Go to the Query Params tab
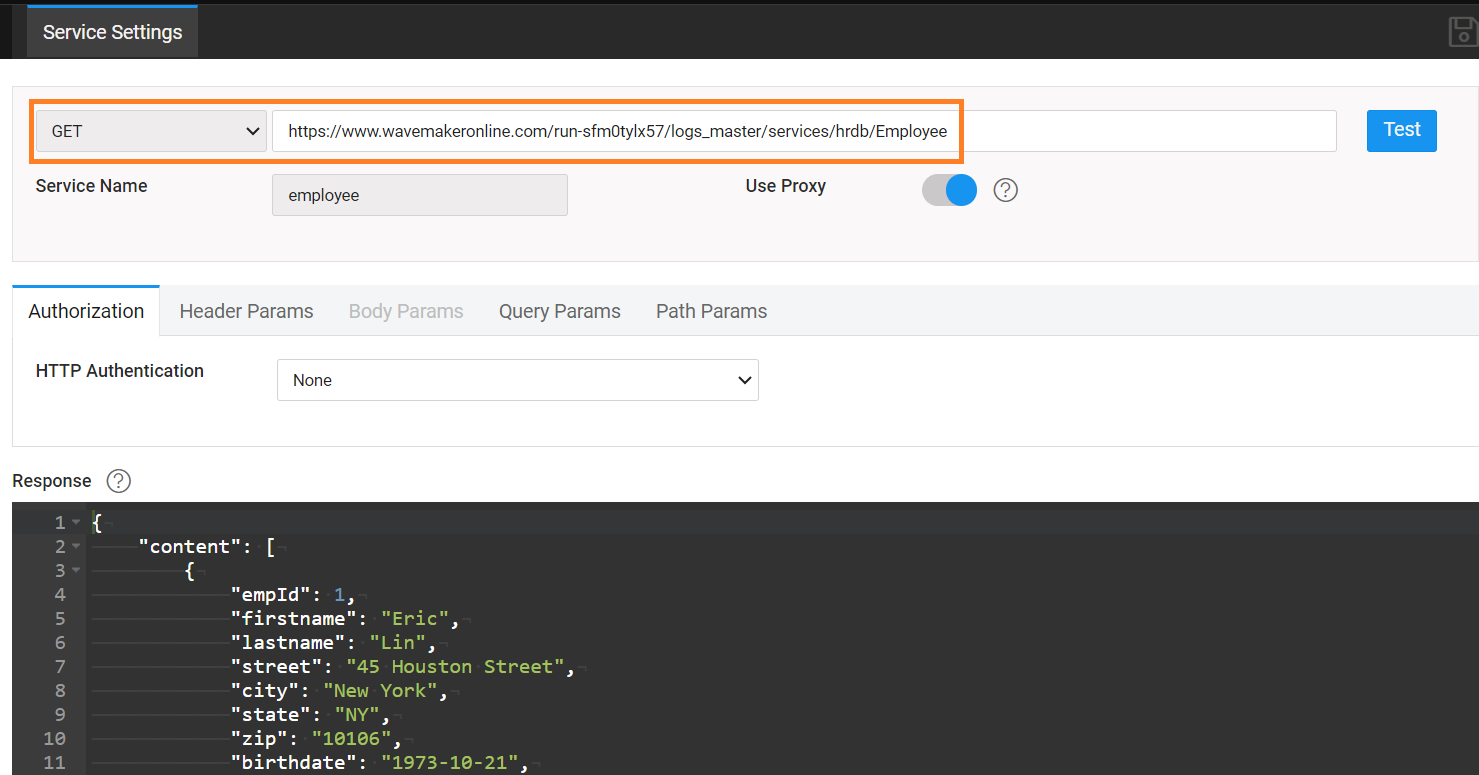Image resolution: width=1479 pixels, height=775 pixels. (559, 311)
